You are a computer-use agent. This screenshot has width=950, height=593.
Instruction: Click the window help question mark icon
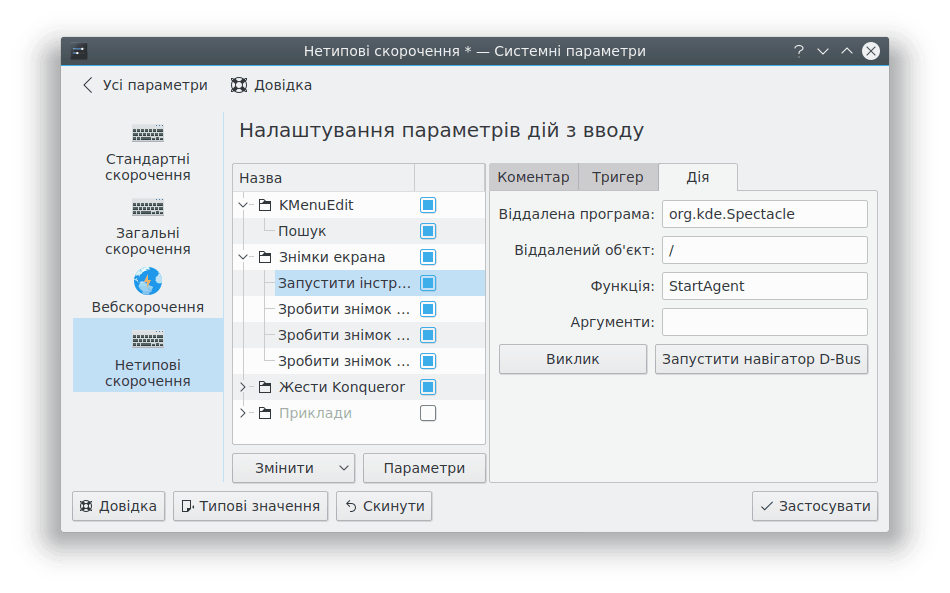point(799,51)
